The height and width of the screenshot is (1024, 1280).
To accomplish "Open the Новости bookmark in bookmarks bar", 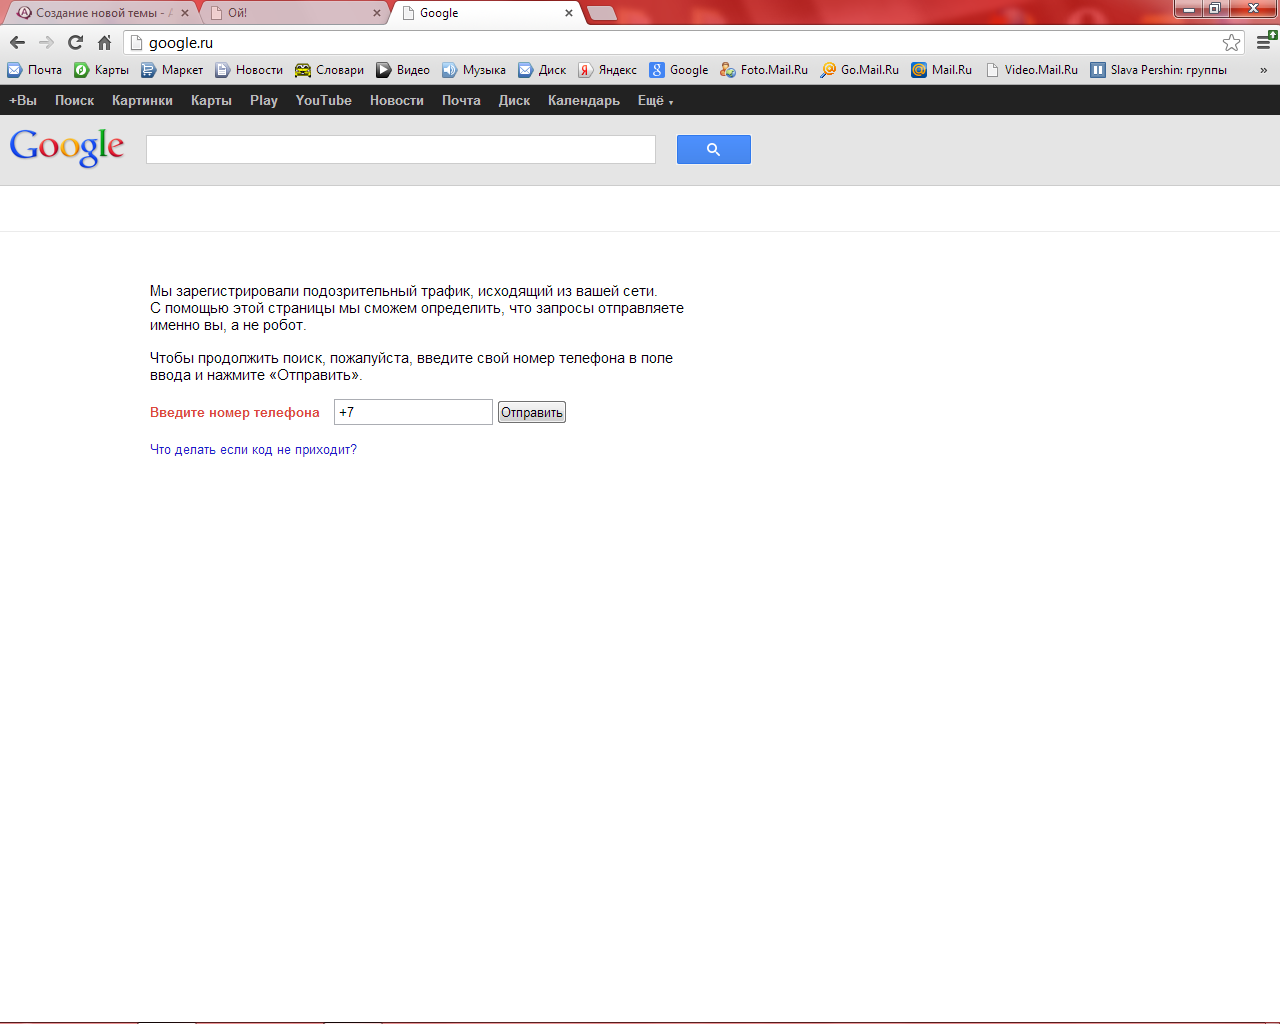I will tap(249, 70).
